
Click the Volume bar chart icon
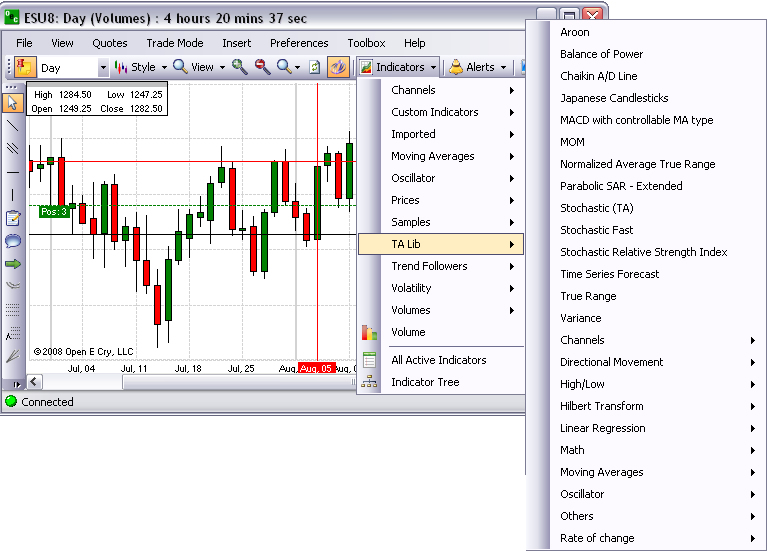[369, 332]
